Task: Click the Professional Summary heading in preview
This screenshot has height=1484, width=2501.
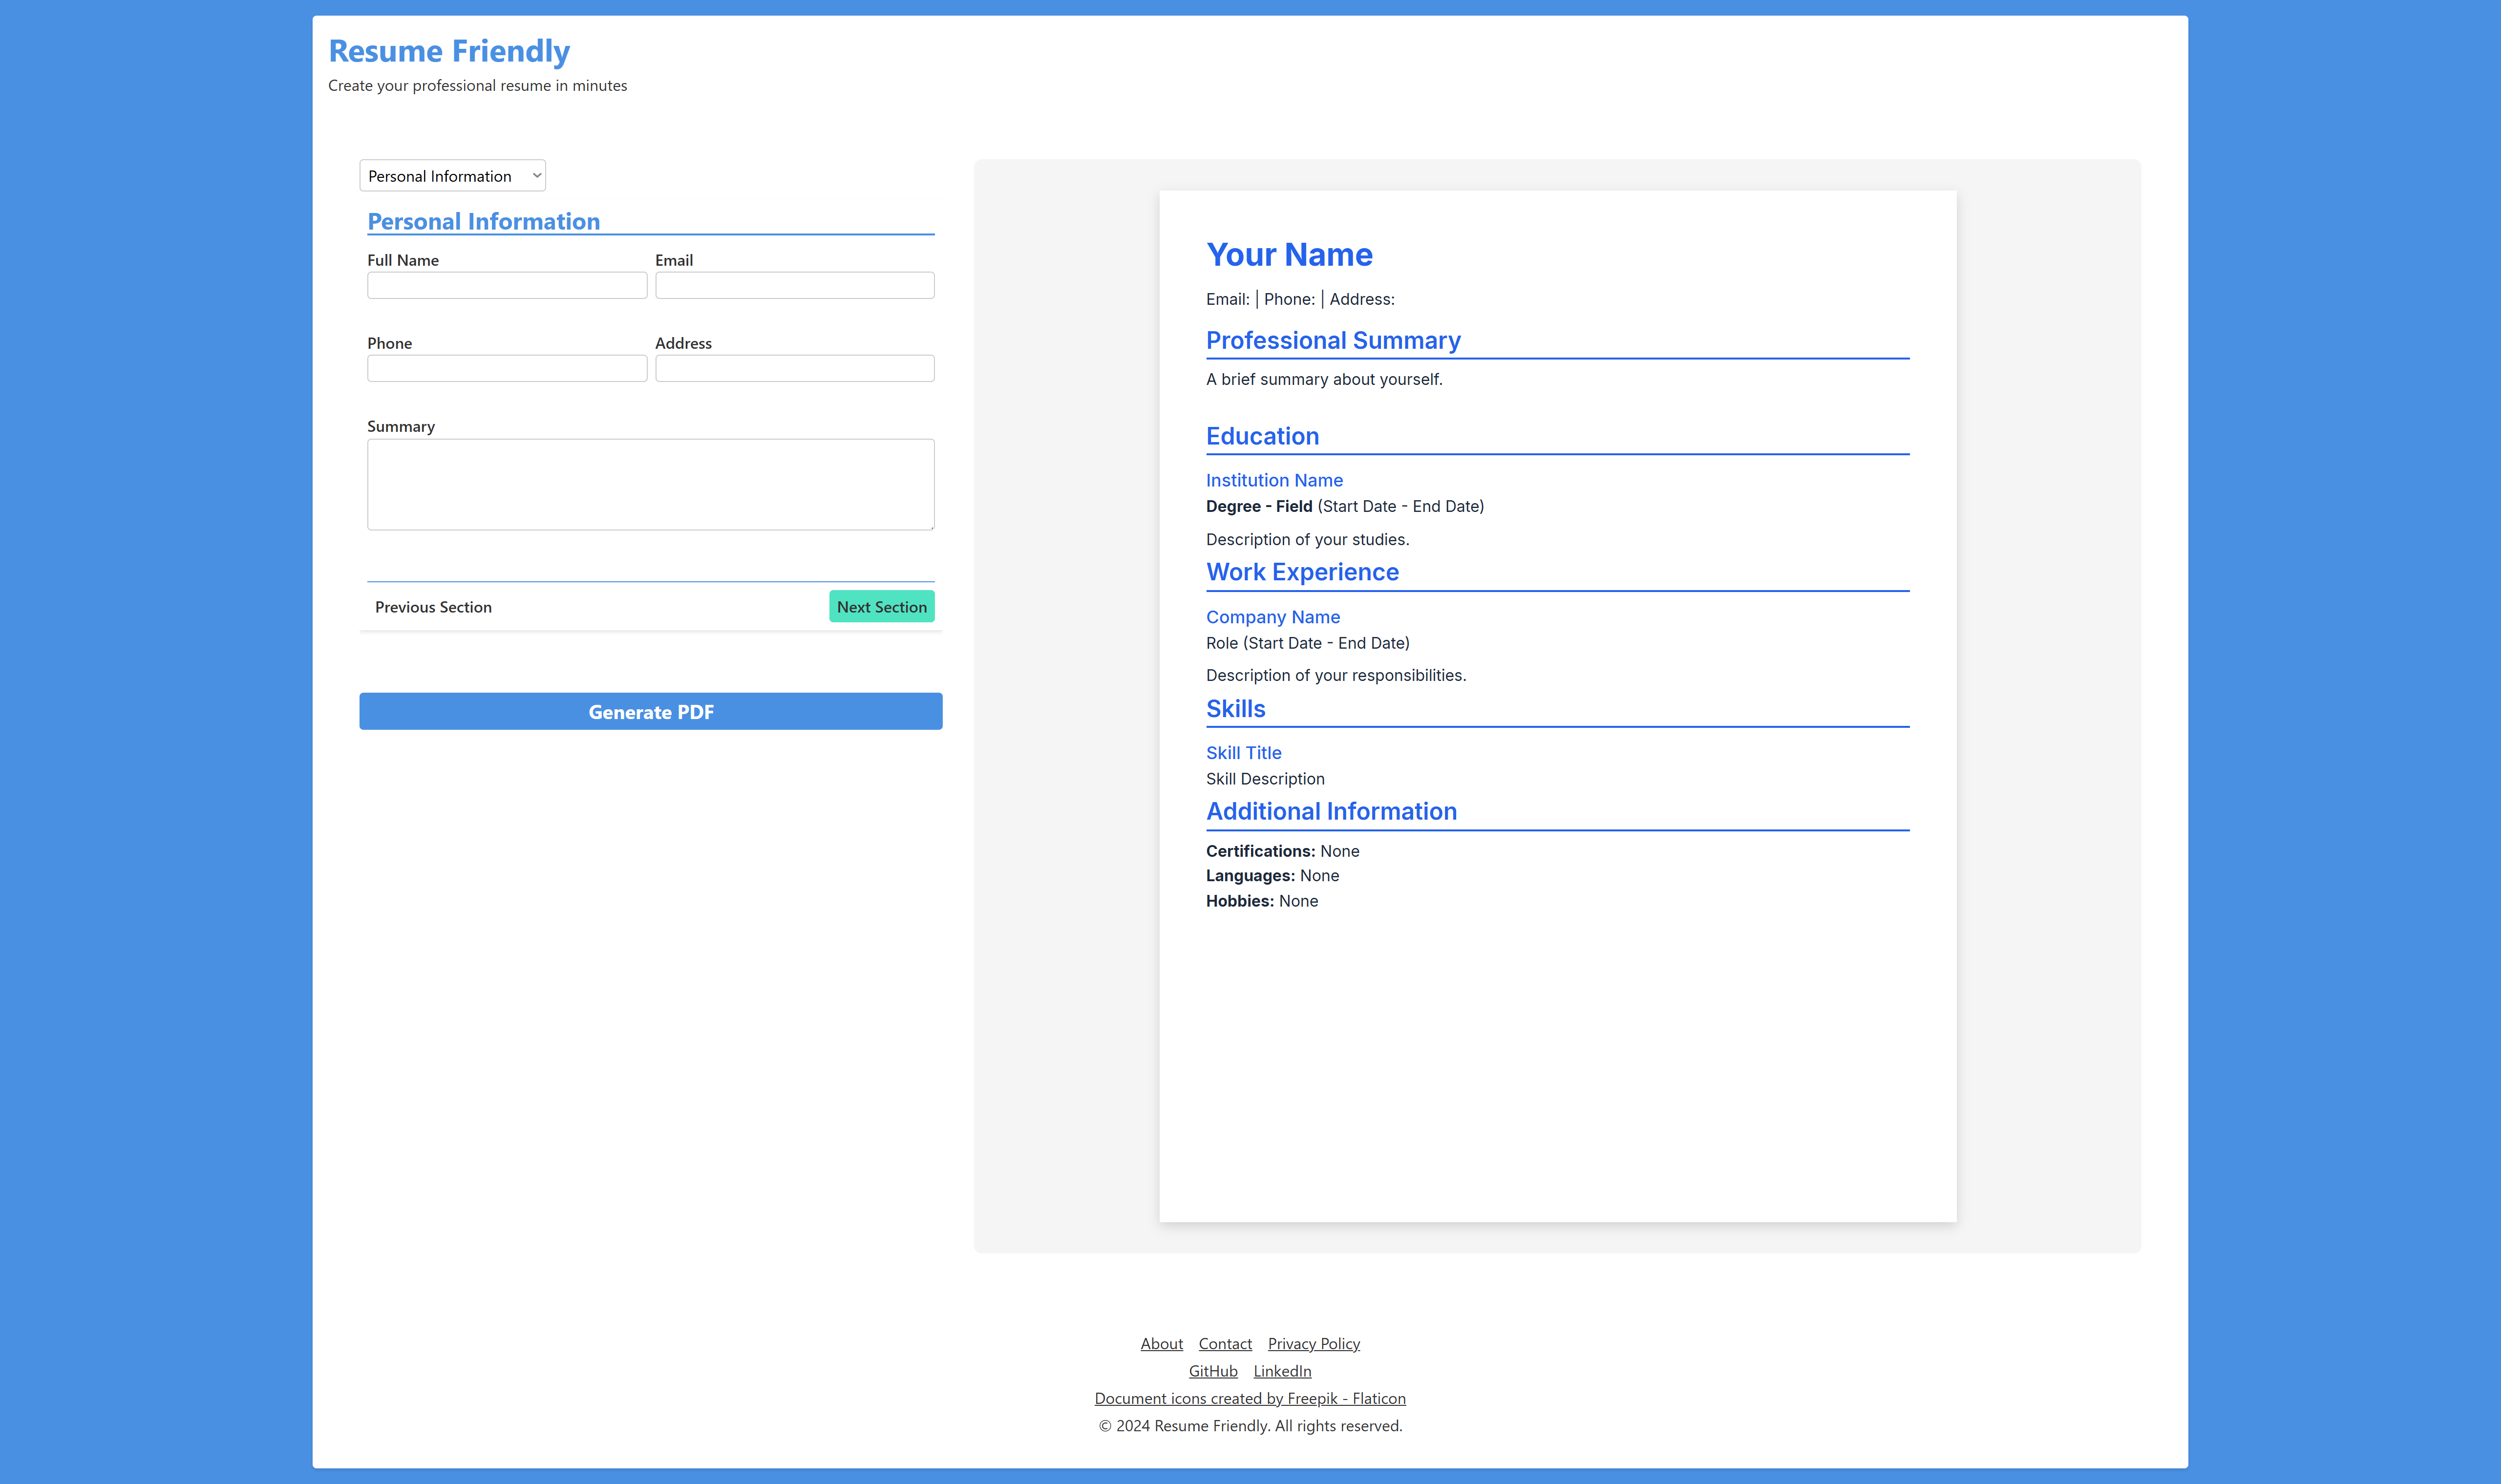Action: [1333, 341]
